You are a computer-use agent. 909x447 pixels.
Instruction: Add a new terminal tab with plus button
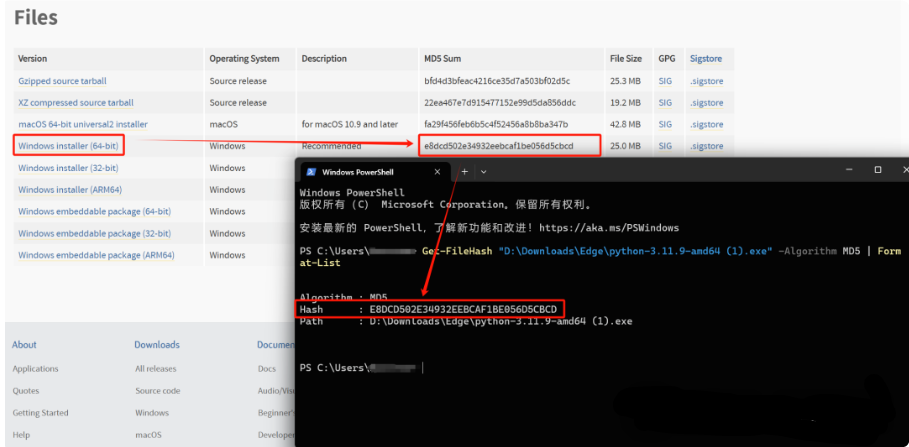coord(464,172)
